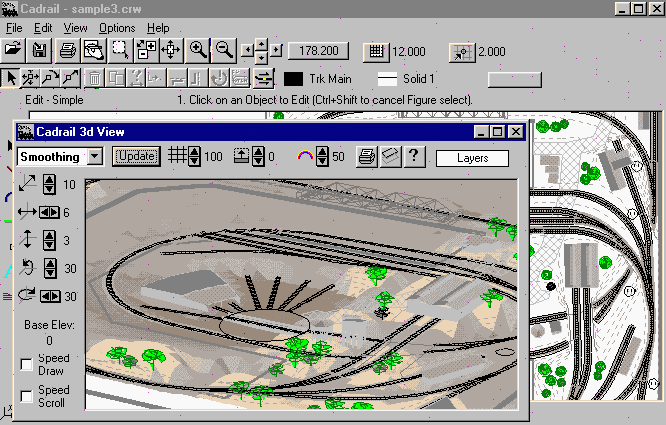Image resolution: width=666 pixels, height=425 pixels.
Task: Click the copy overlapping-squares icon
Action: point(115,78)
